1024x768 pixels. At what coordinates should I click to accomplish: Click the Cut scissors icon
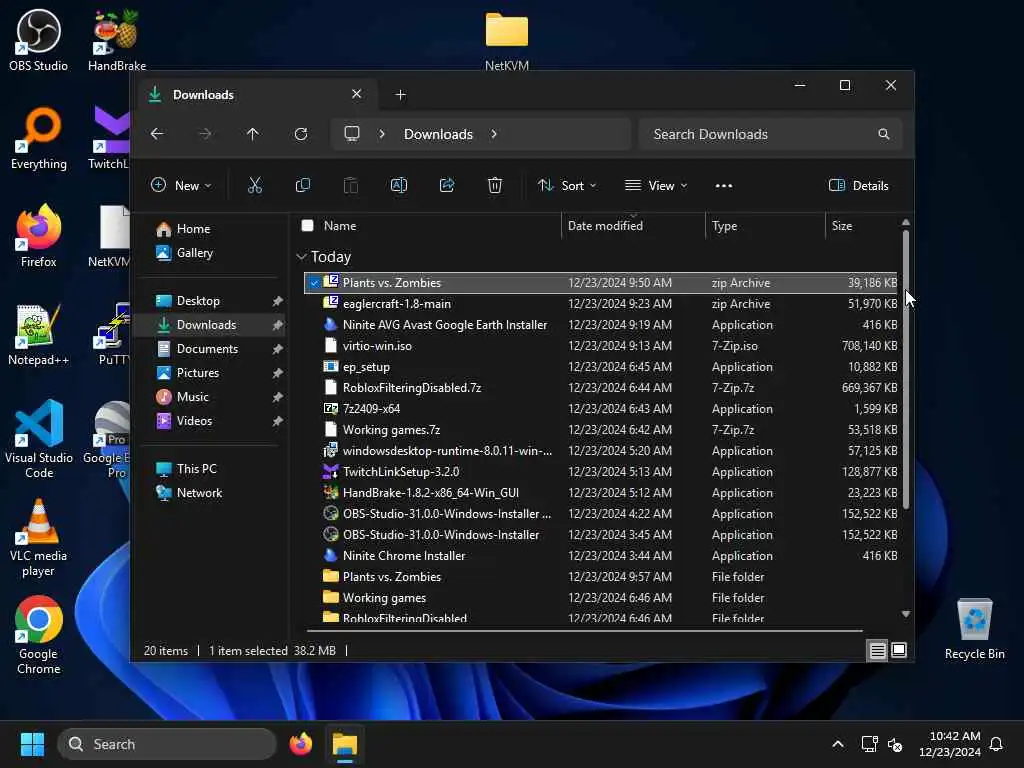(255, 185)
